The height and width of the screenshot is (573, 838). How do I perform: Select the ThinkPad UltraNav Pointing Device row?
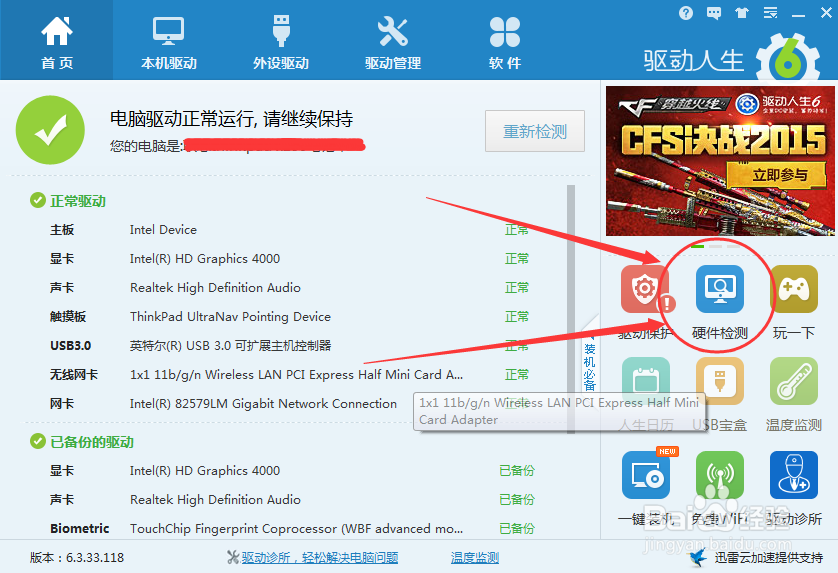[289, 316]
